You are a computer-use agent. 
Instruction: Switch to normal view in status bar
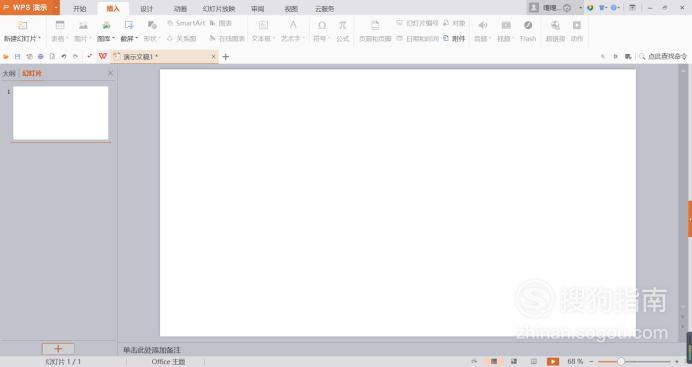494,361
